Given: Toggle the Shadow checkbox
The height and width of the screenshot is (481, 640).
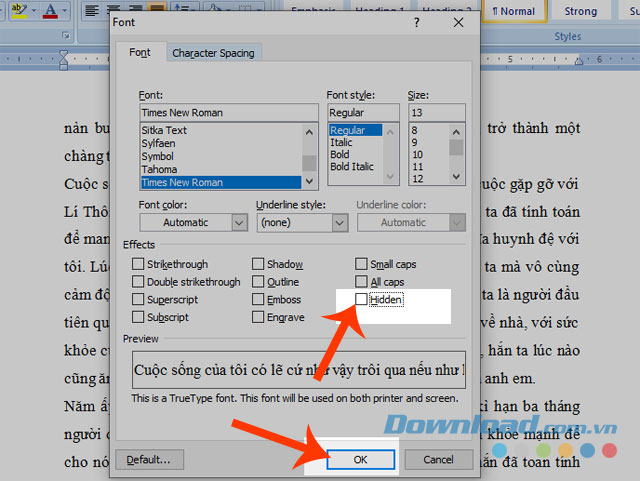Looking at the screenshot, I should coord(258,264).
